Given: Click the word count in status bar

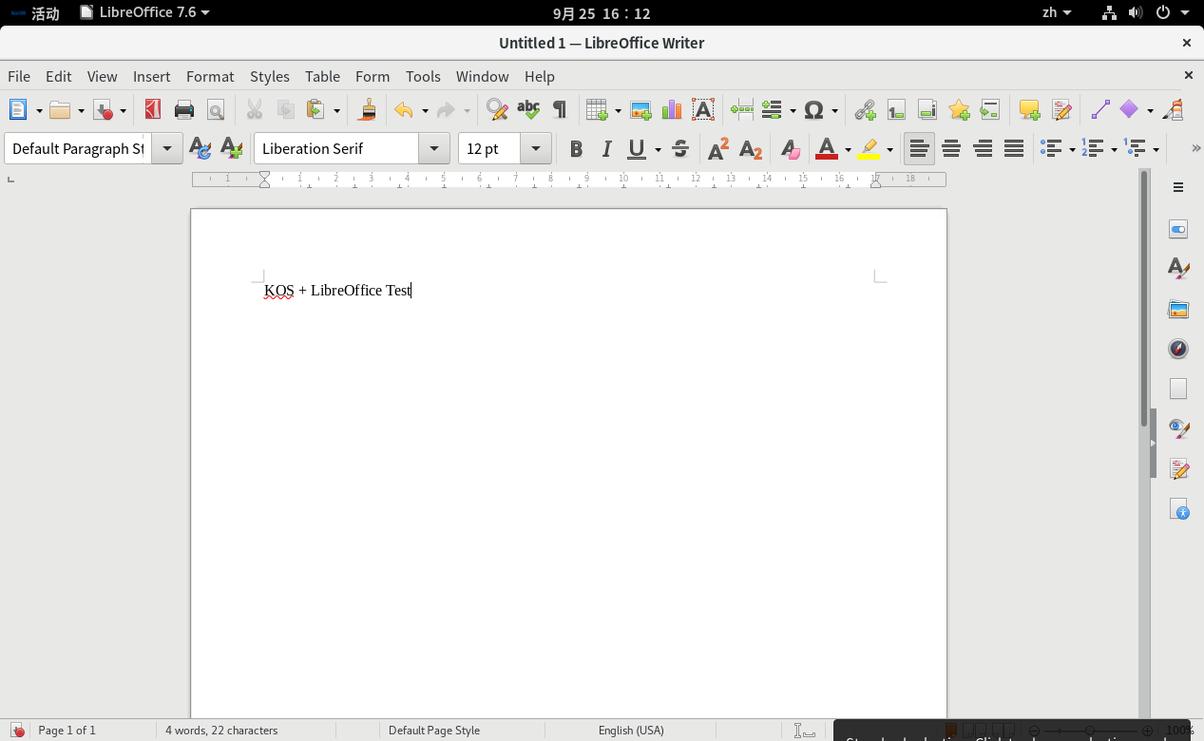Looking at the screenshot, I should pyautogui.click(x=220, y=730).
